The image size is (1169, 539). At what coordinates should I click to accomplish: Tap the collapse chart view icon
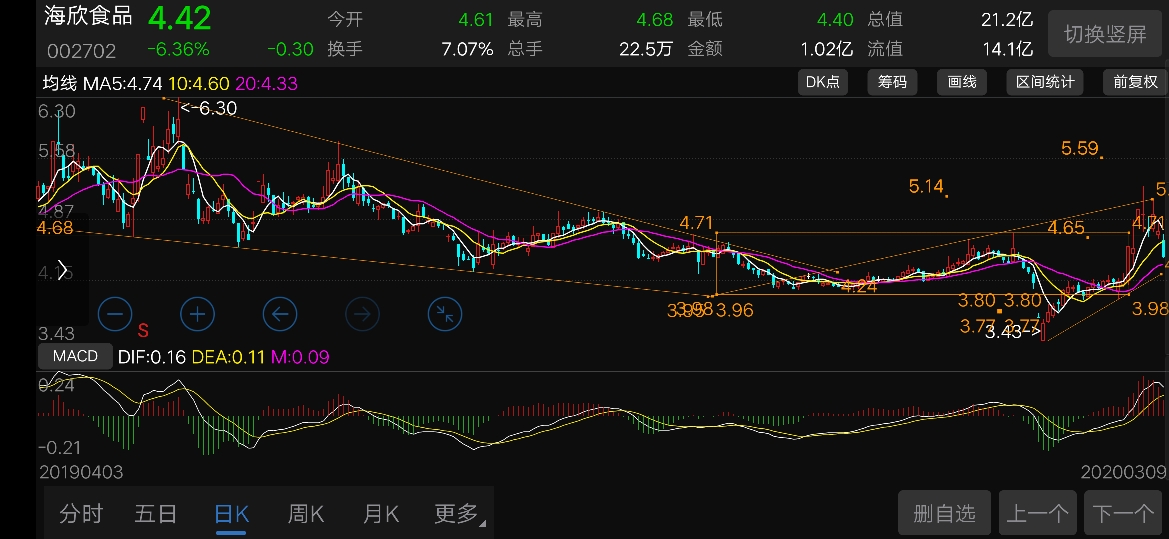[x=445, y=314]
